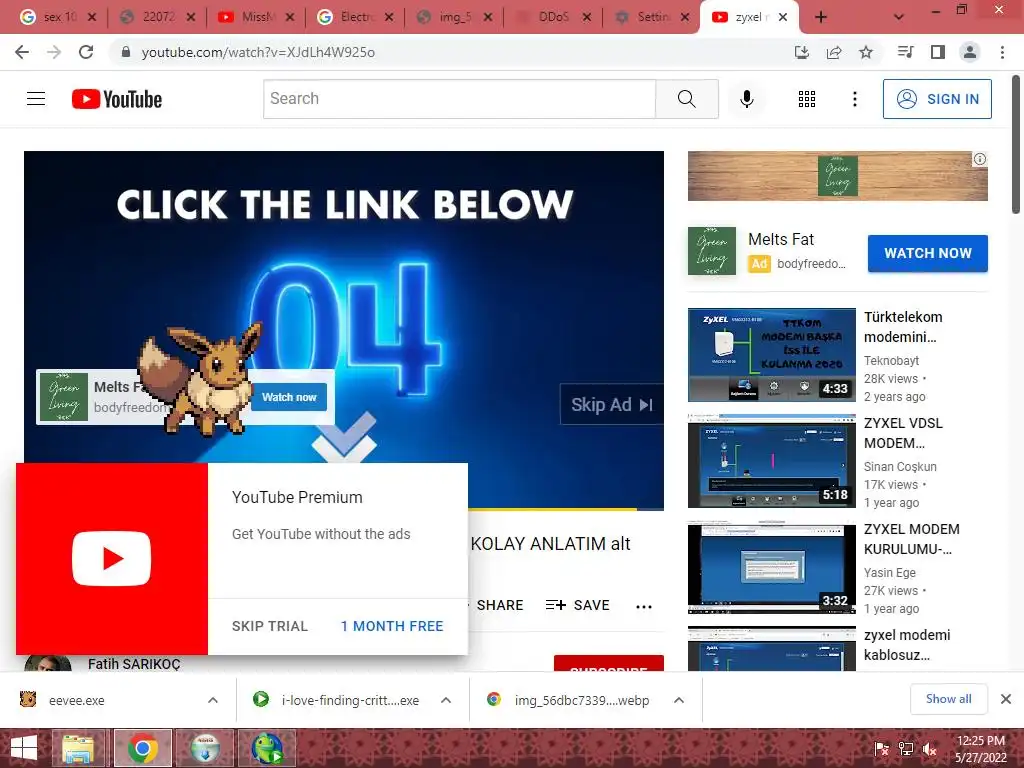Choose SKIP TRIAL in Premium popup
Viewport: 1024px width, 768px height.
click(x=270, y=626)
